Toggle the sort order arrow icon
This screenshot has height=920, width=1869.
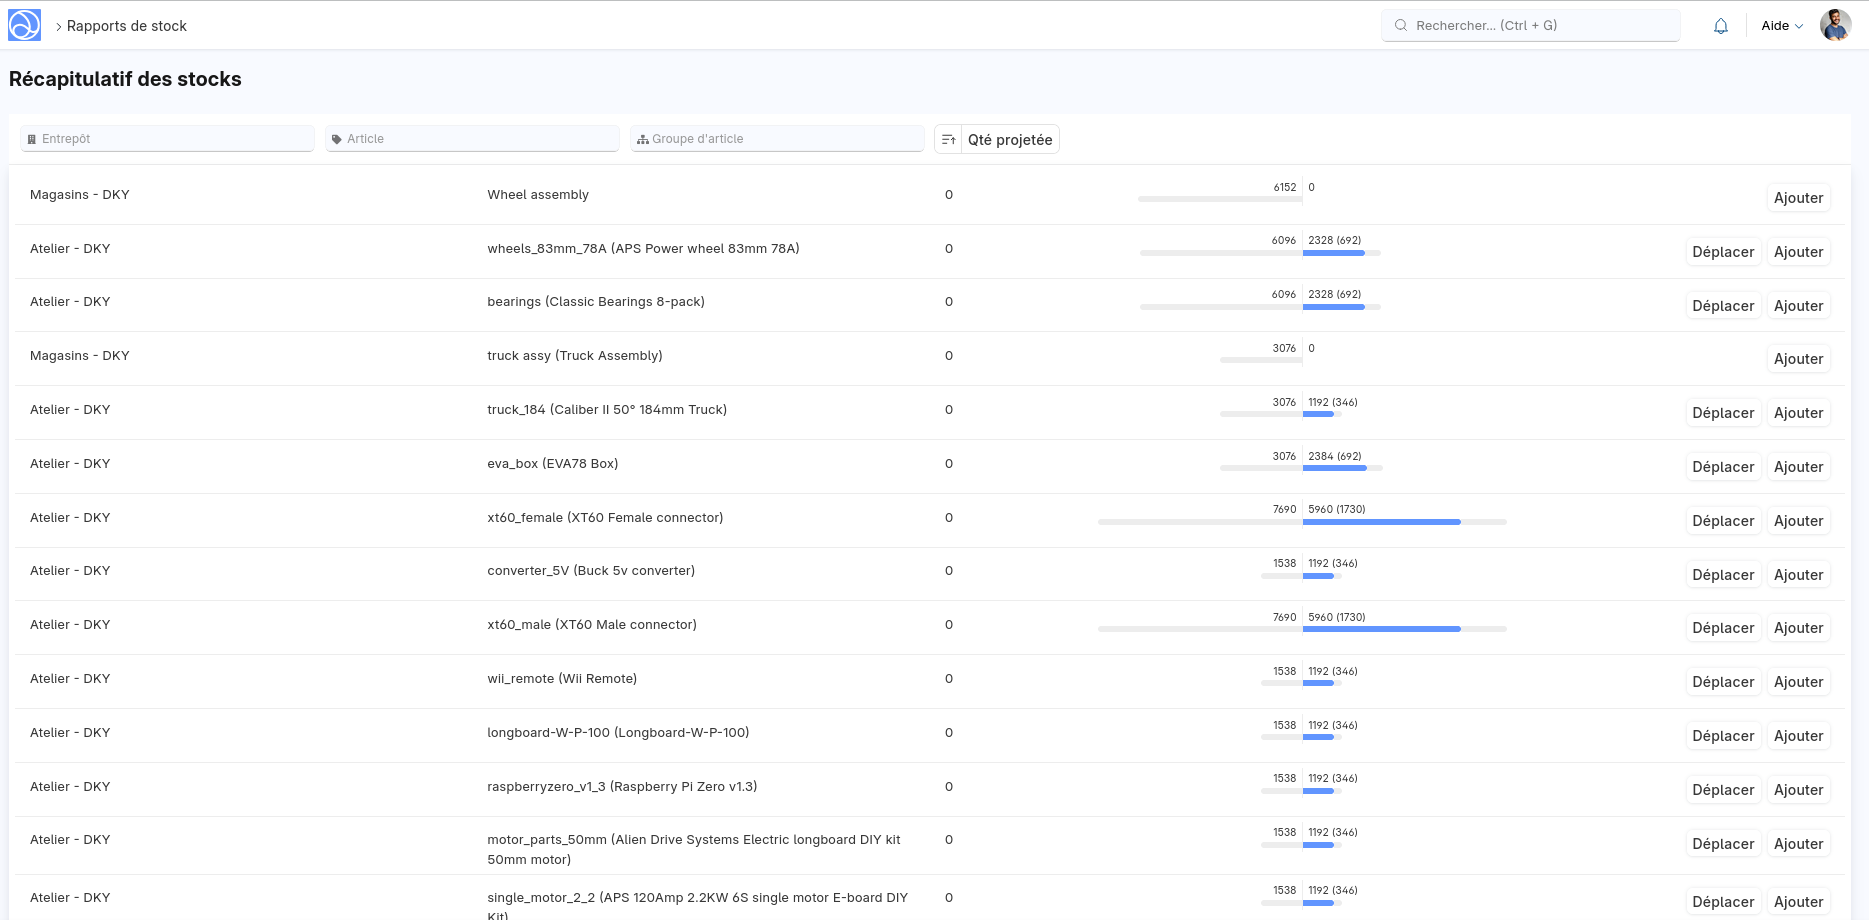pyautogui.click(x=948, y=140)
